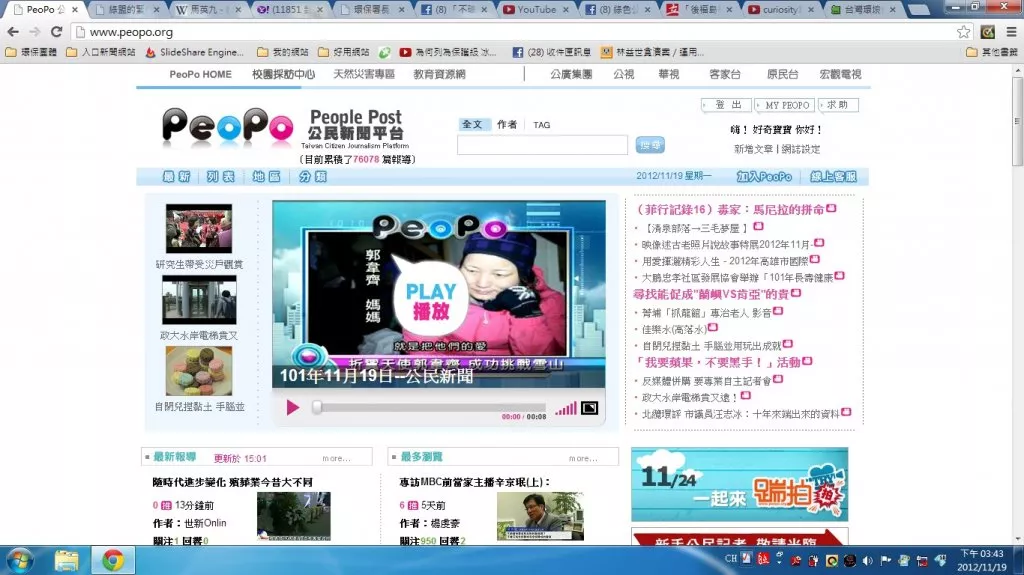Click the video progress slider handle
Image resolution: width=1024 pixels, height=575 pixels.
click(317, 407)
